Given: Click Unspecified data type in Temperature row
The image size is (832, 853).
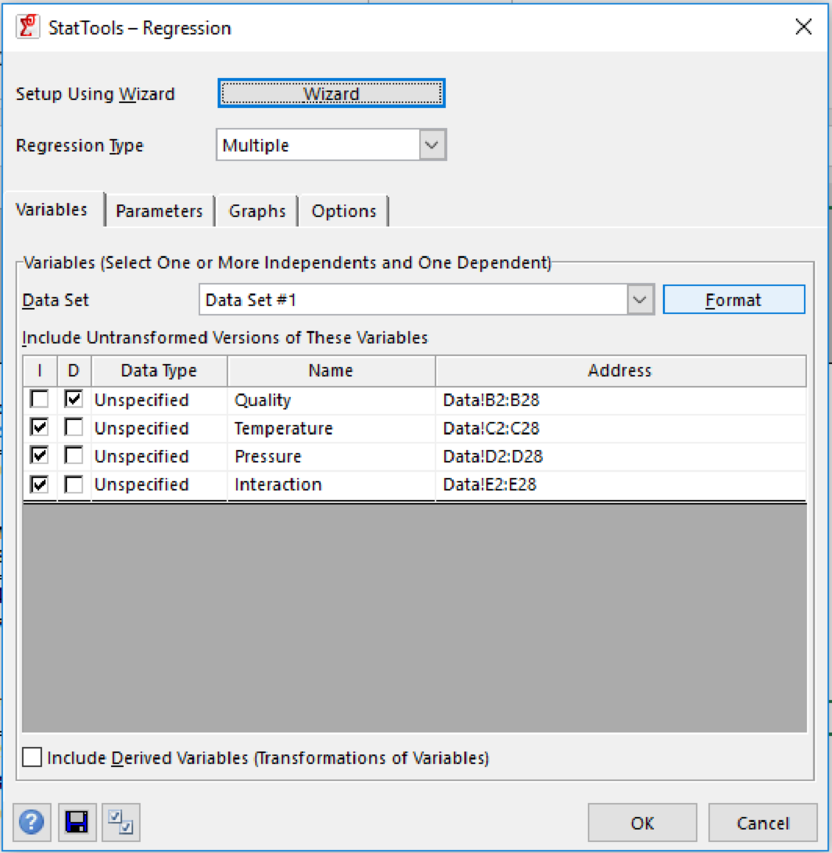Looking at the screenshot, I should [x=159, y=428].
